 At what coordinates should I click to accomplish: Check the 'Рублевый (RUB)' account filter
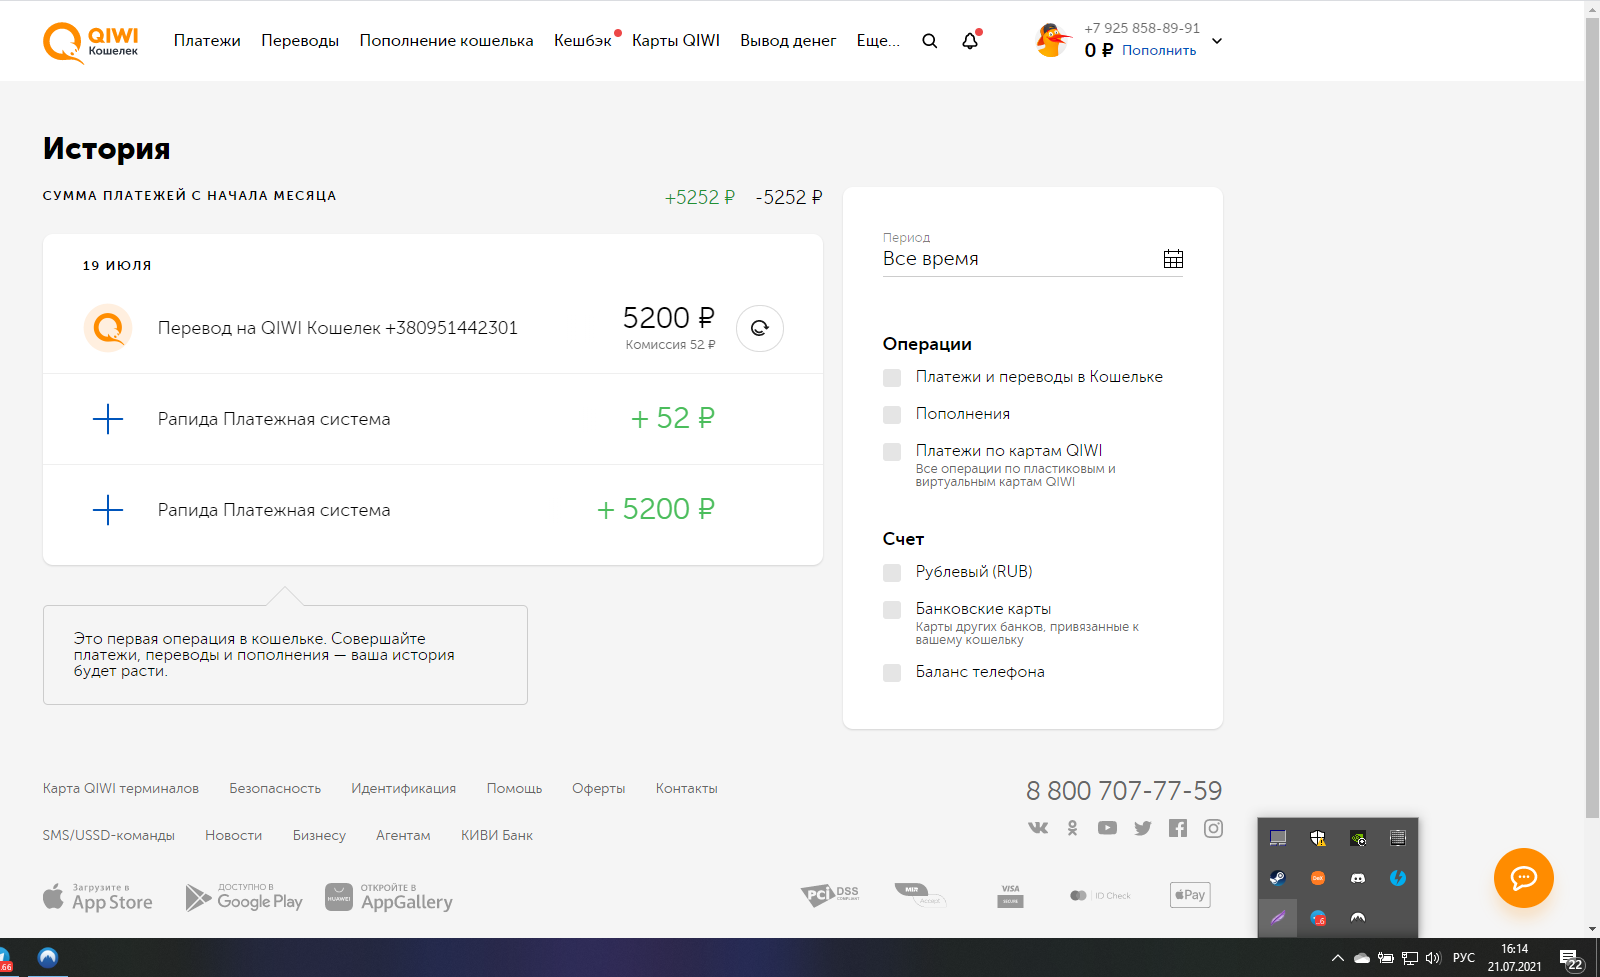click(892, 573)
